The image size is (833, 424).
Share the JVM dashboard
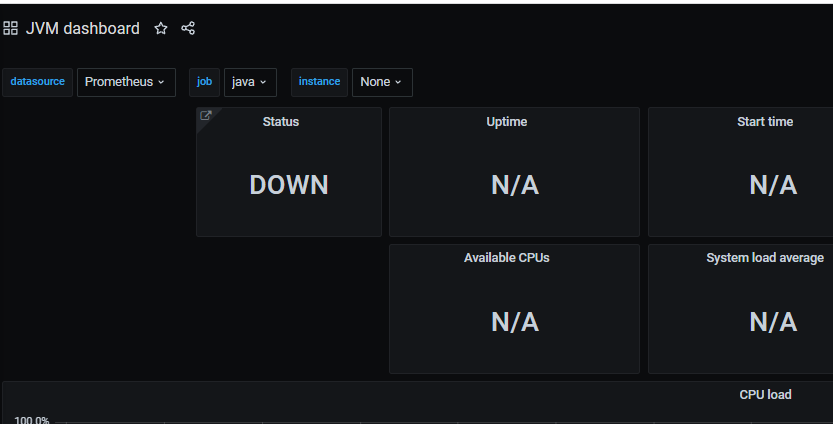pyautogui.click(x=188, y=28)
